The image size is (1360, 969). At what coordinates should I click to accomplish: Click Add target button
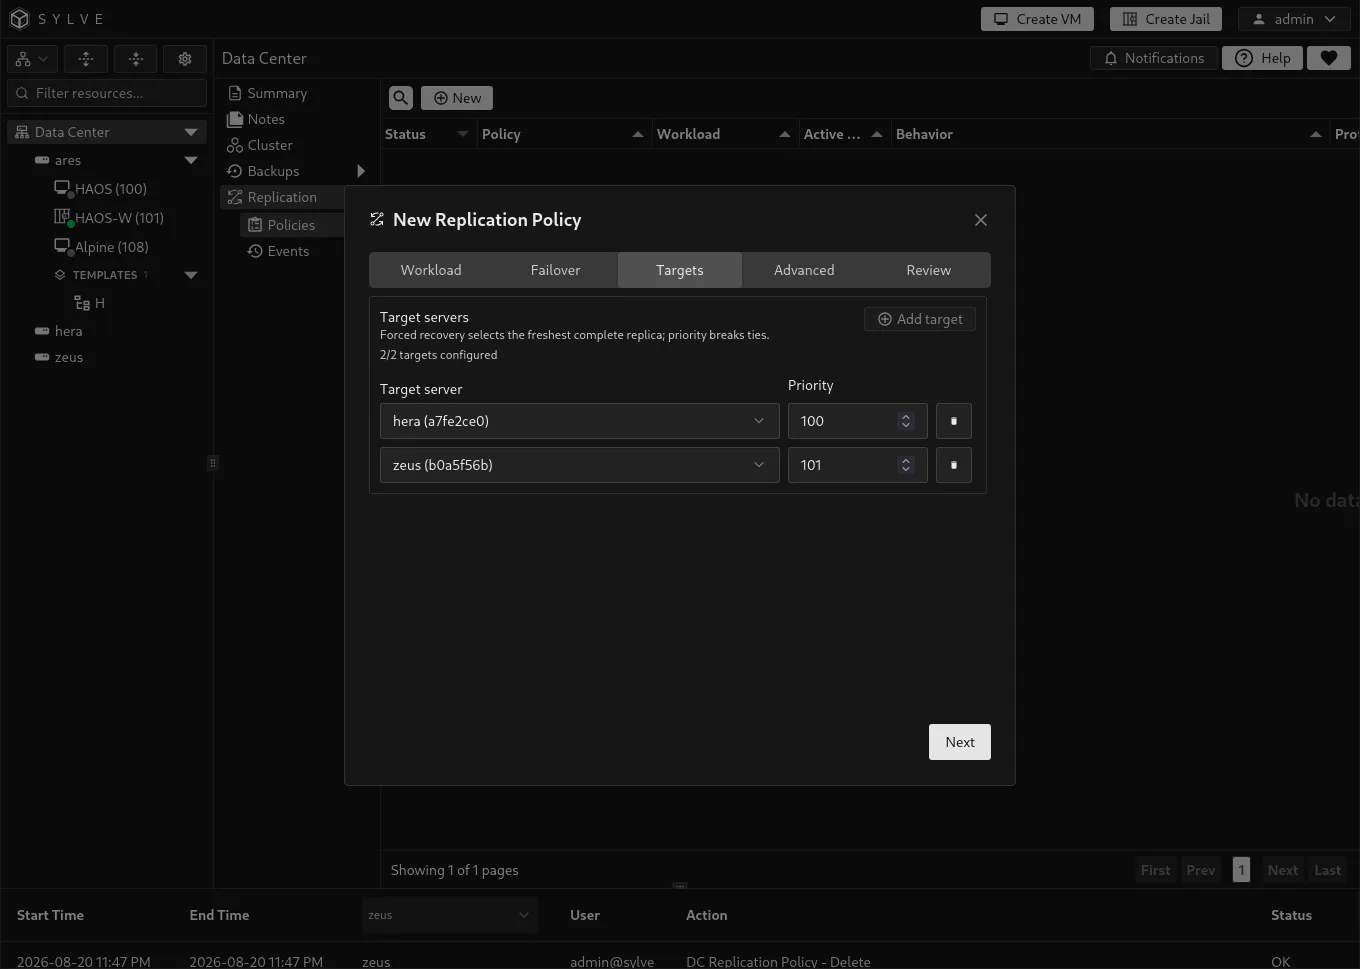coord(920,319)
